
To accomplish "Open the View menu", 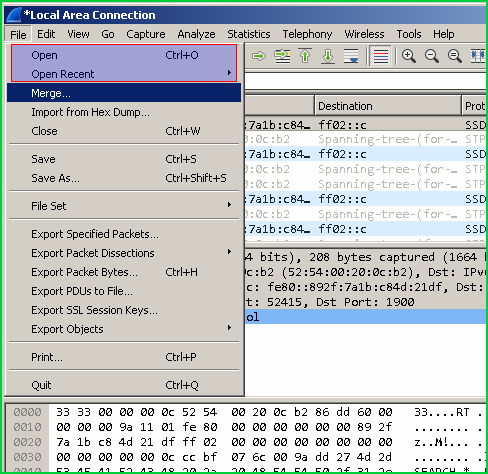I will pos(78,34).
